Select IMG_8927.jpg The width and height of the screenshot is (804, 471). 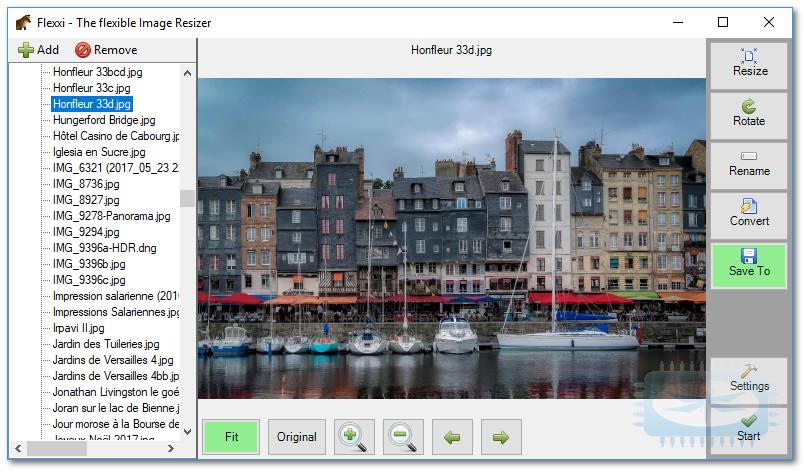click(86, 200)
